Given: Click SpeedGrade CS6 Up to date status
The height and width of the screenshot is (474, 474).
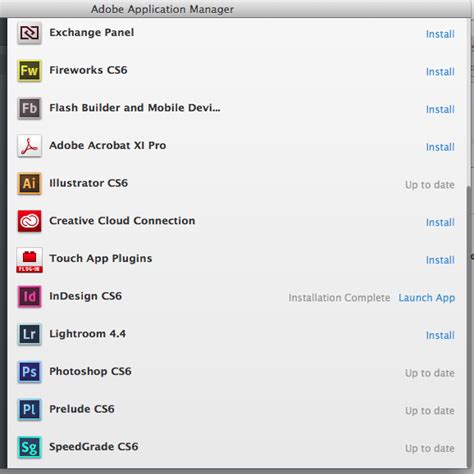Looking at the screenshot, I should (430, 448).
